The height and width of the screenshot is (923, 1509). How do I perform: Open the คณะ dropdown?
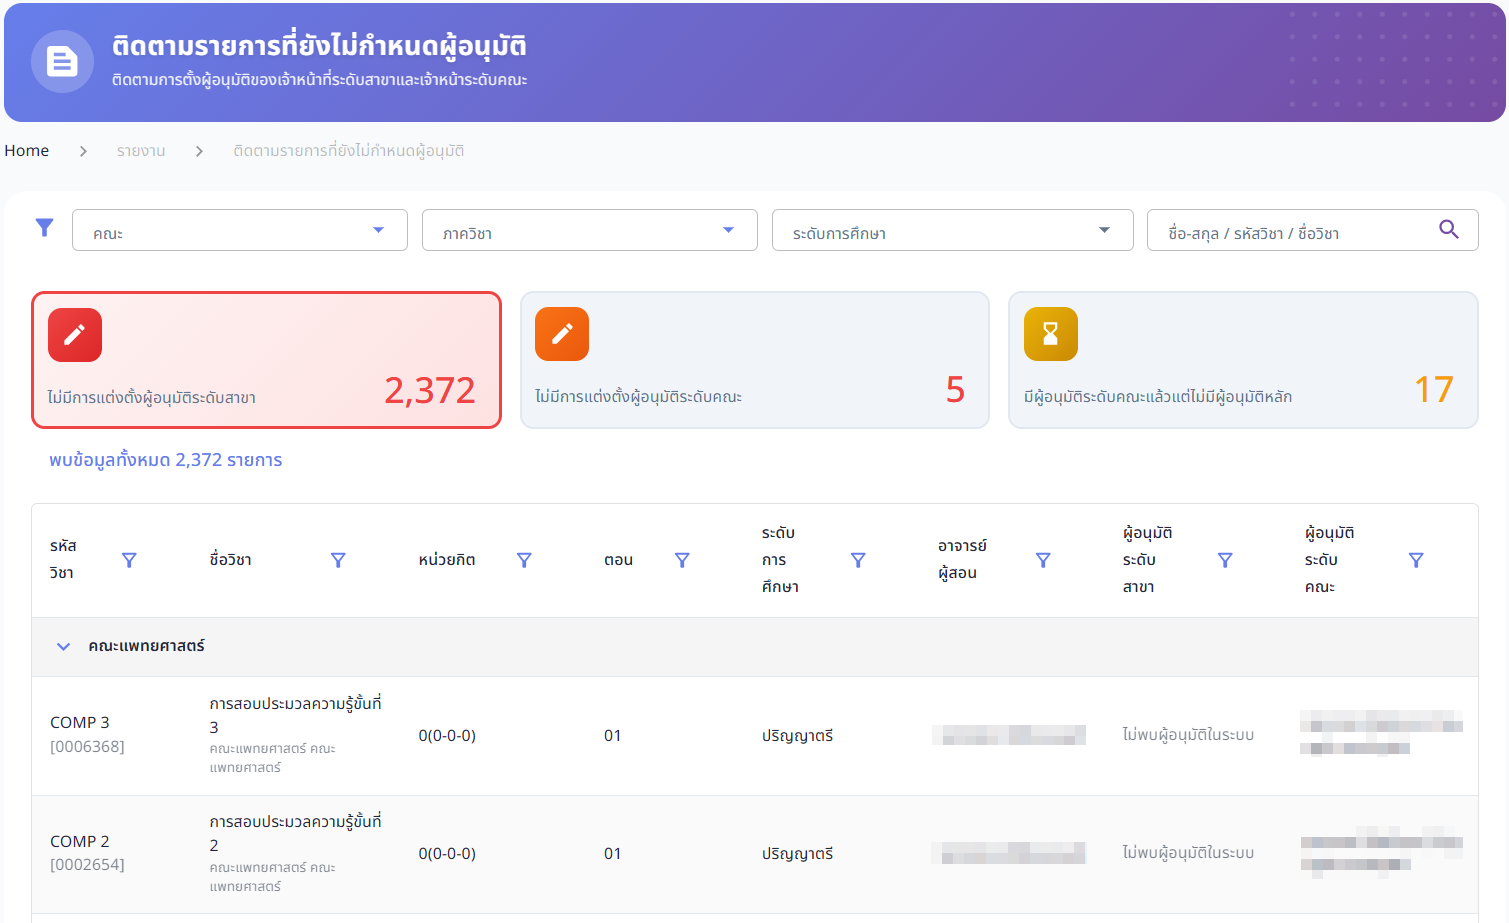tap(240, 230)
